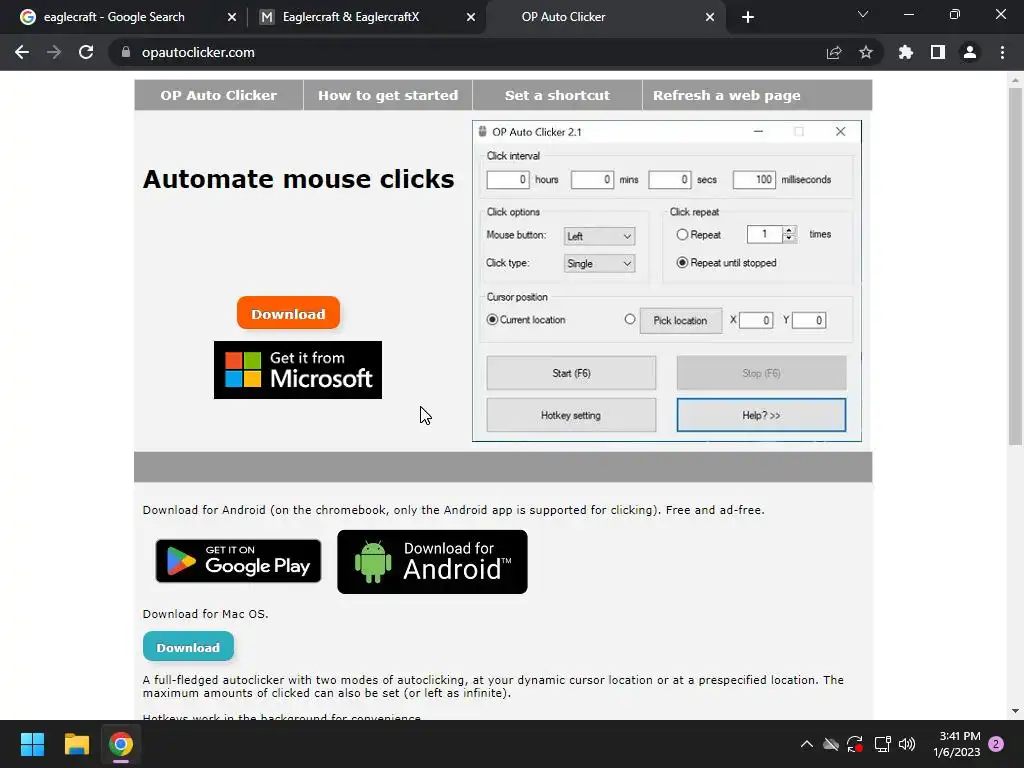Close the Eaglercraft & EaglercraftX tab

pyautogui.click(x=471, y=17)
